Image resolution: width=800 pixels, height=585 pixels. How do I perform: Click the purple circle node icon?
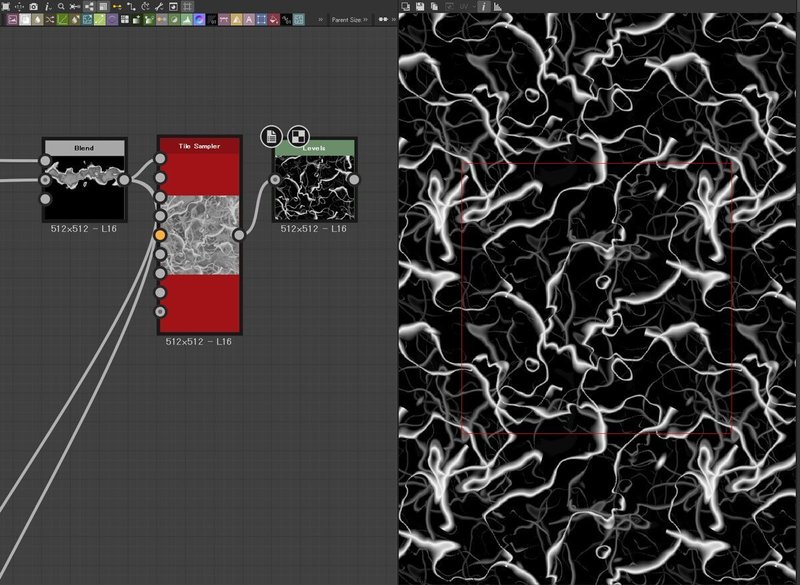tap(112, 20)
